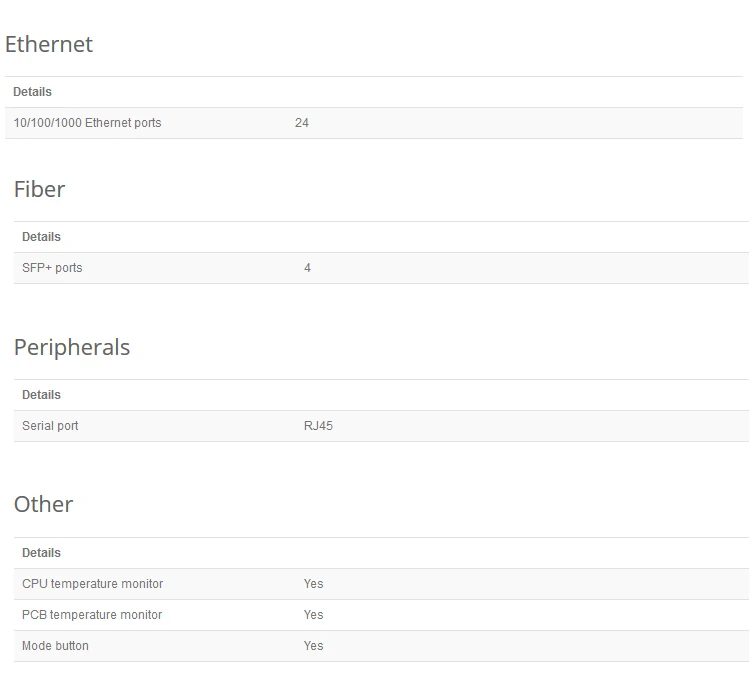The image size is (750, 692).
Task: Click the value 4 for SFP+ ports
Action: [308, 268]
